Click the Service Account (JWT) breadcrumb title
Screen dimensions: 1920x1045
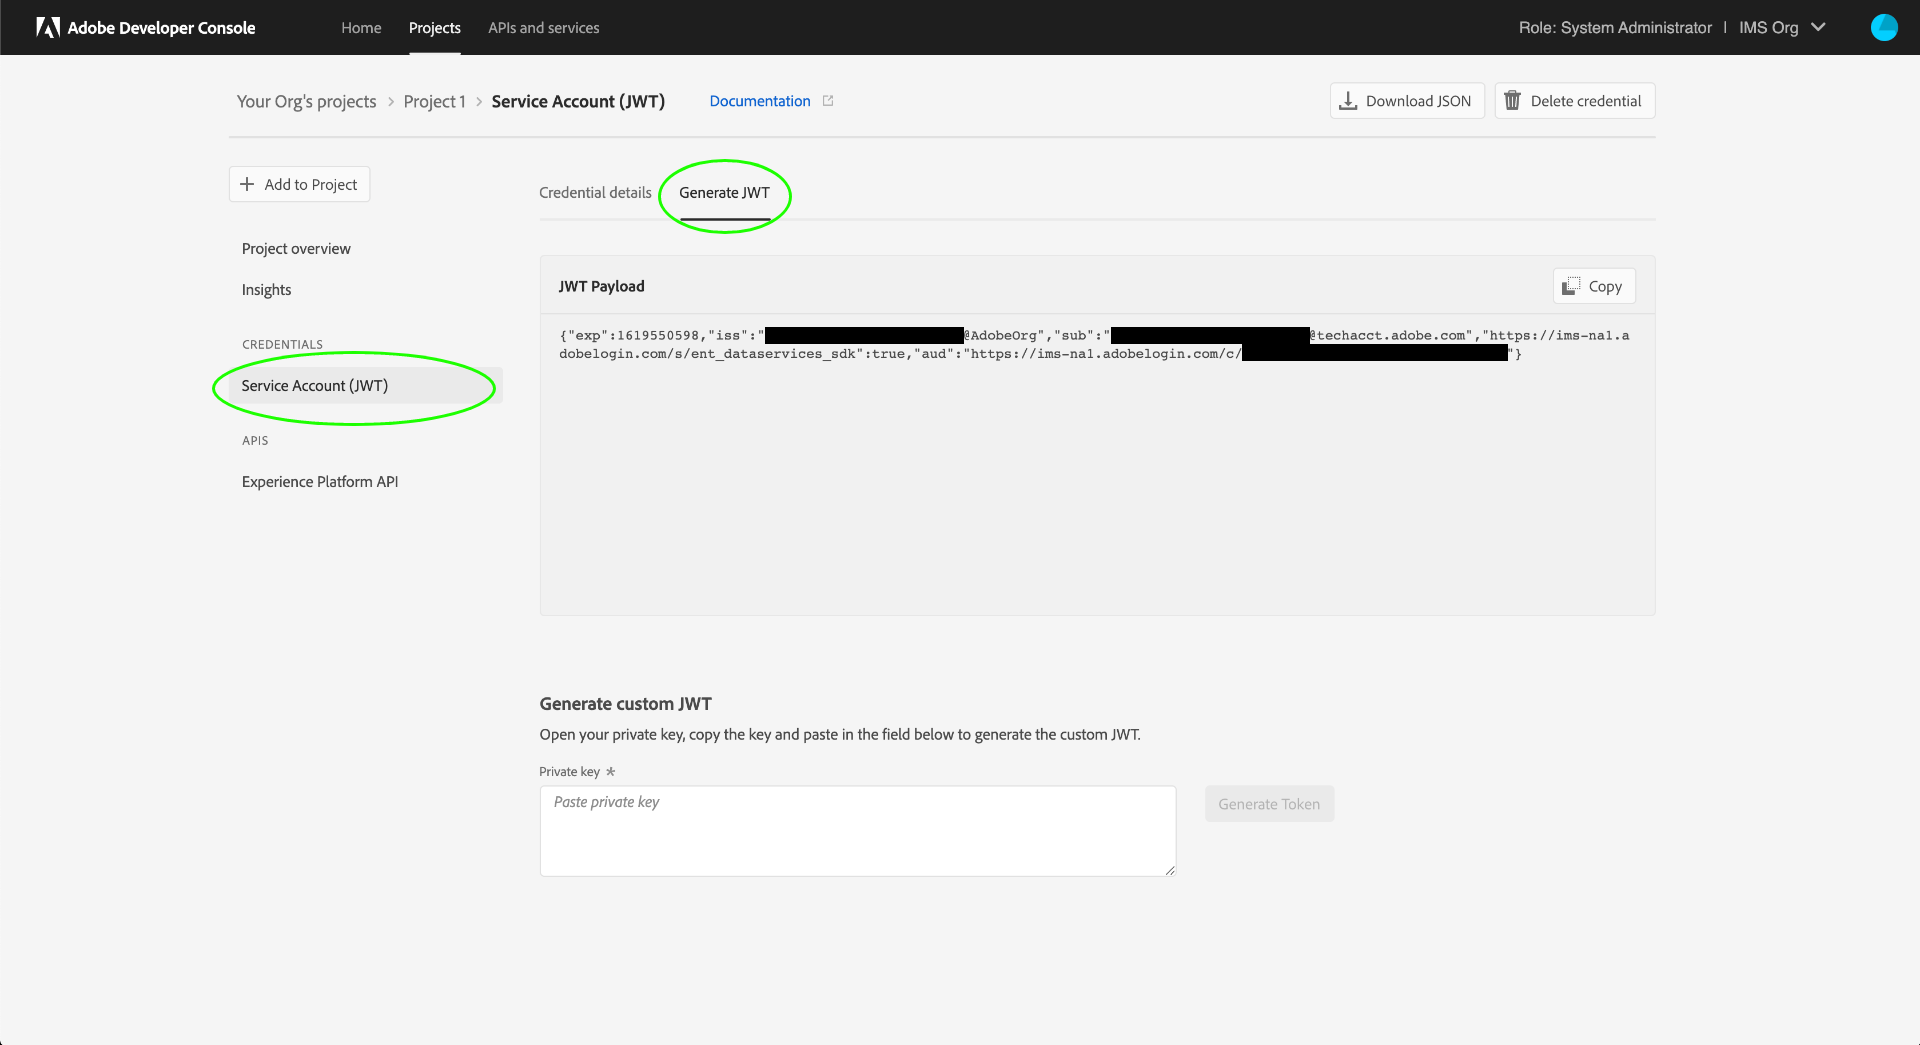click(x=578, y=102)
